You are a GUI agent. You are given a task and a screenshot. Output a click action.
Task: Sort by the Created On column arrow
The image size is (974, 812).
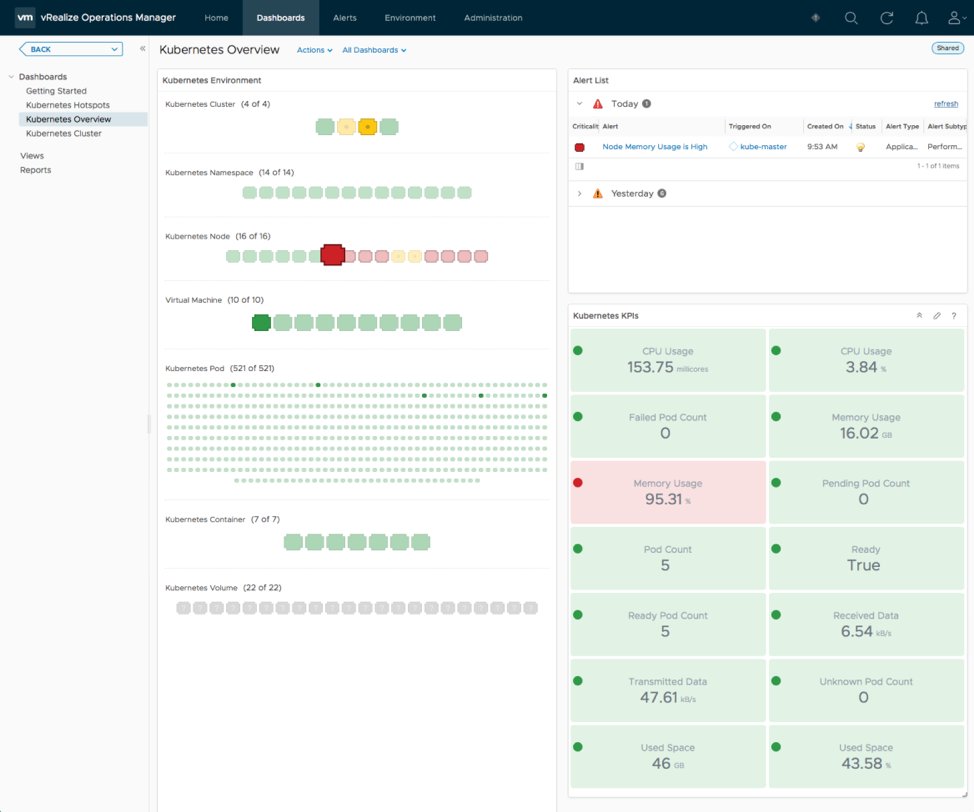point(850,126)
